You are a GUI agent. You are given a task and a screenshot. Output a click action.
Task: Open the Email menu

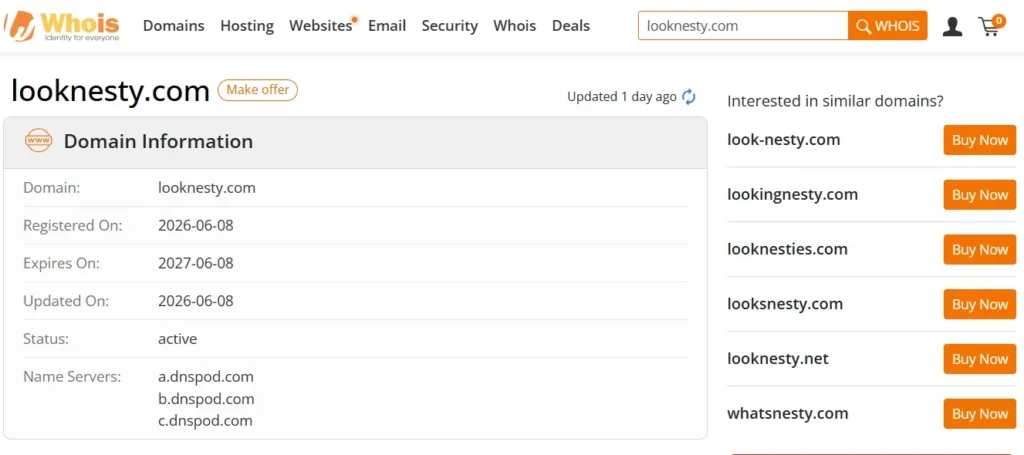(x=387, y=26)
